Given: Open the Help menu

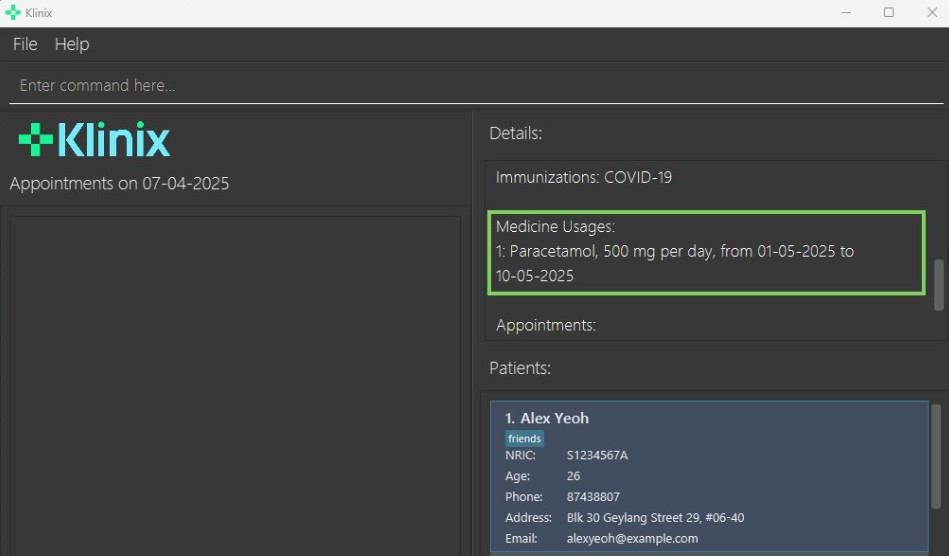Looking at the screenshot, I should pyautogui.click(x=72, y=44).
